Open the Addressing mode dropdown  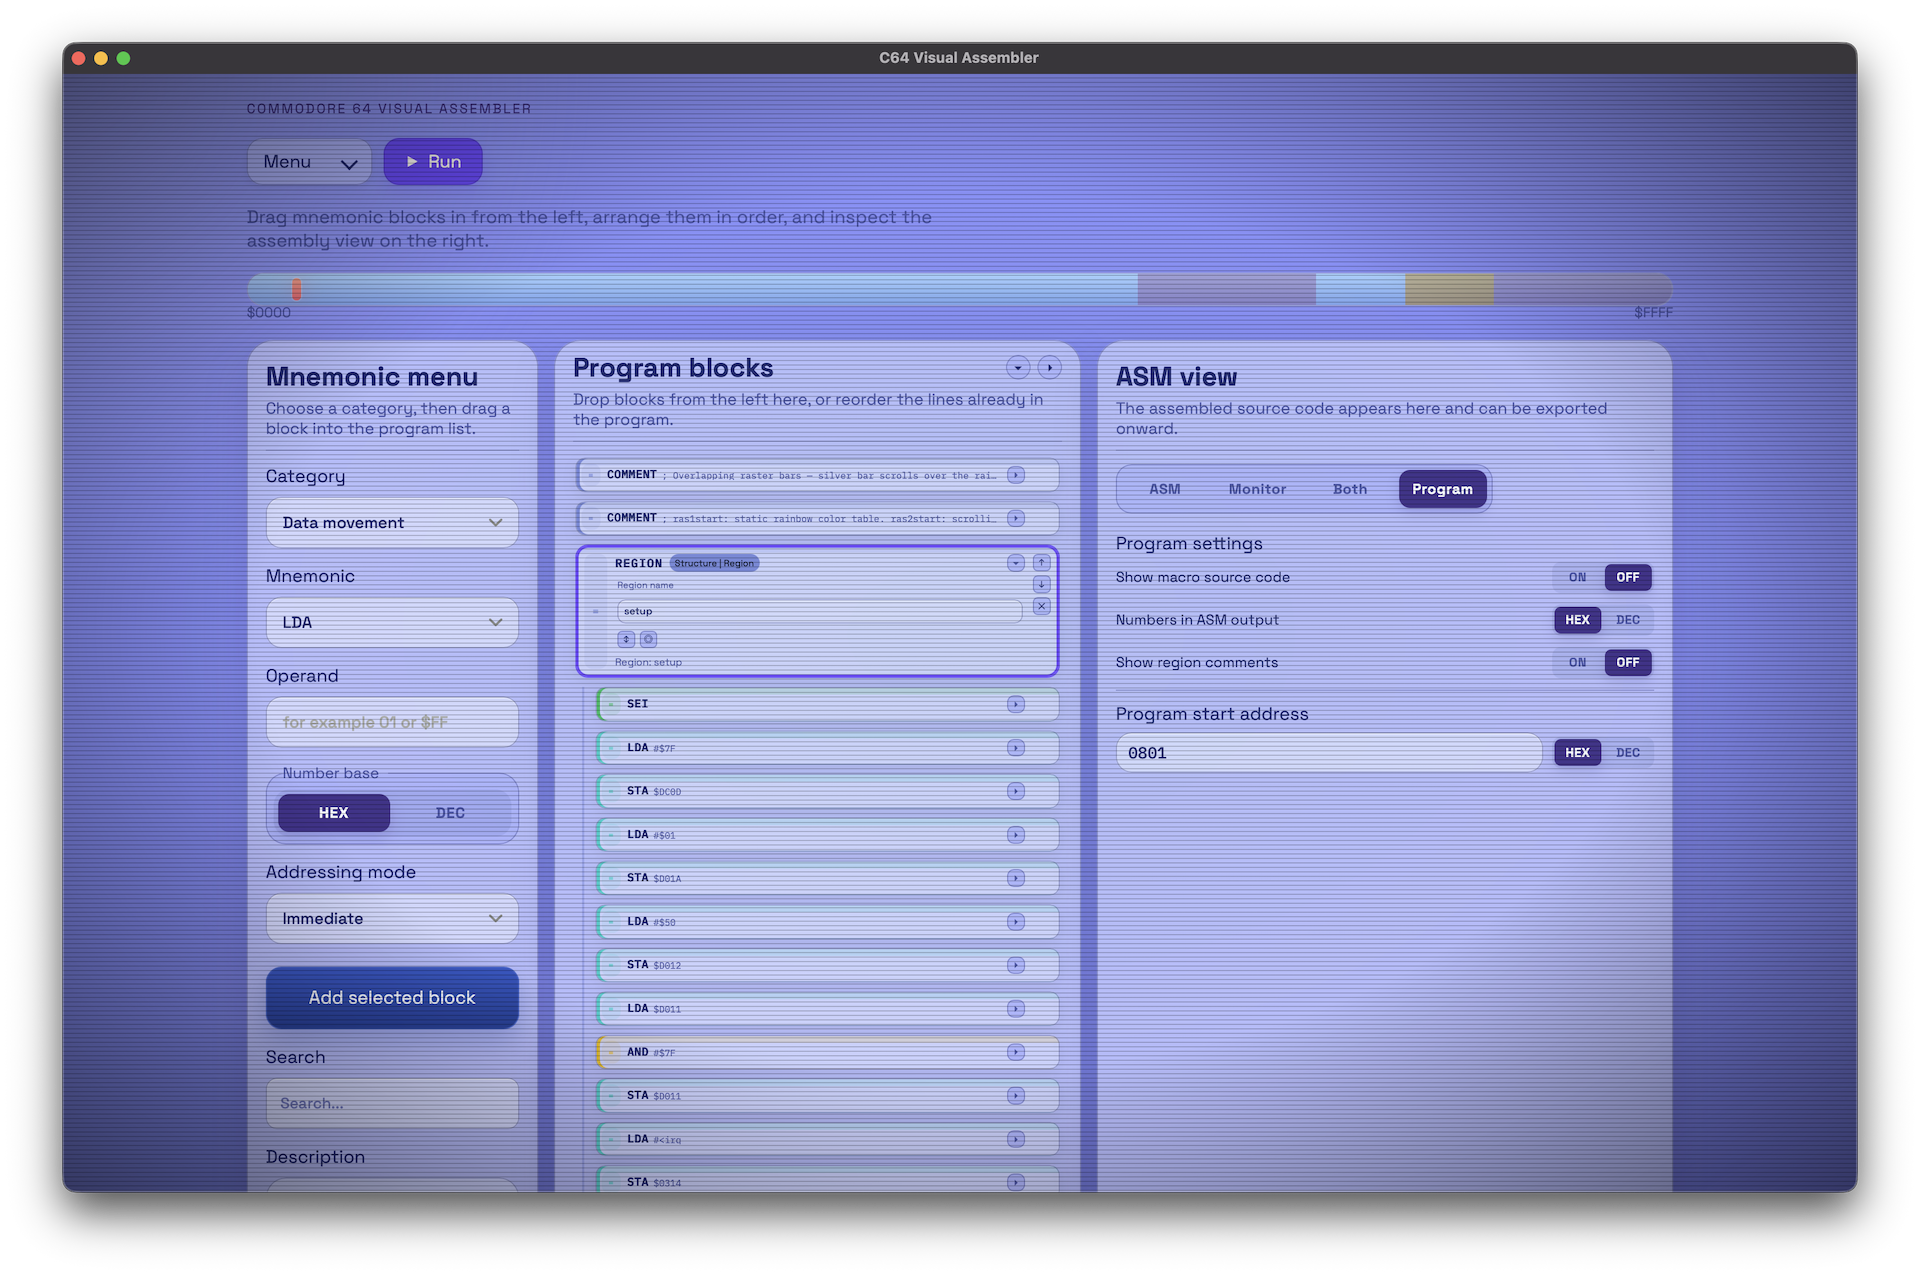tap(392, 919)
